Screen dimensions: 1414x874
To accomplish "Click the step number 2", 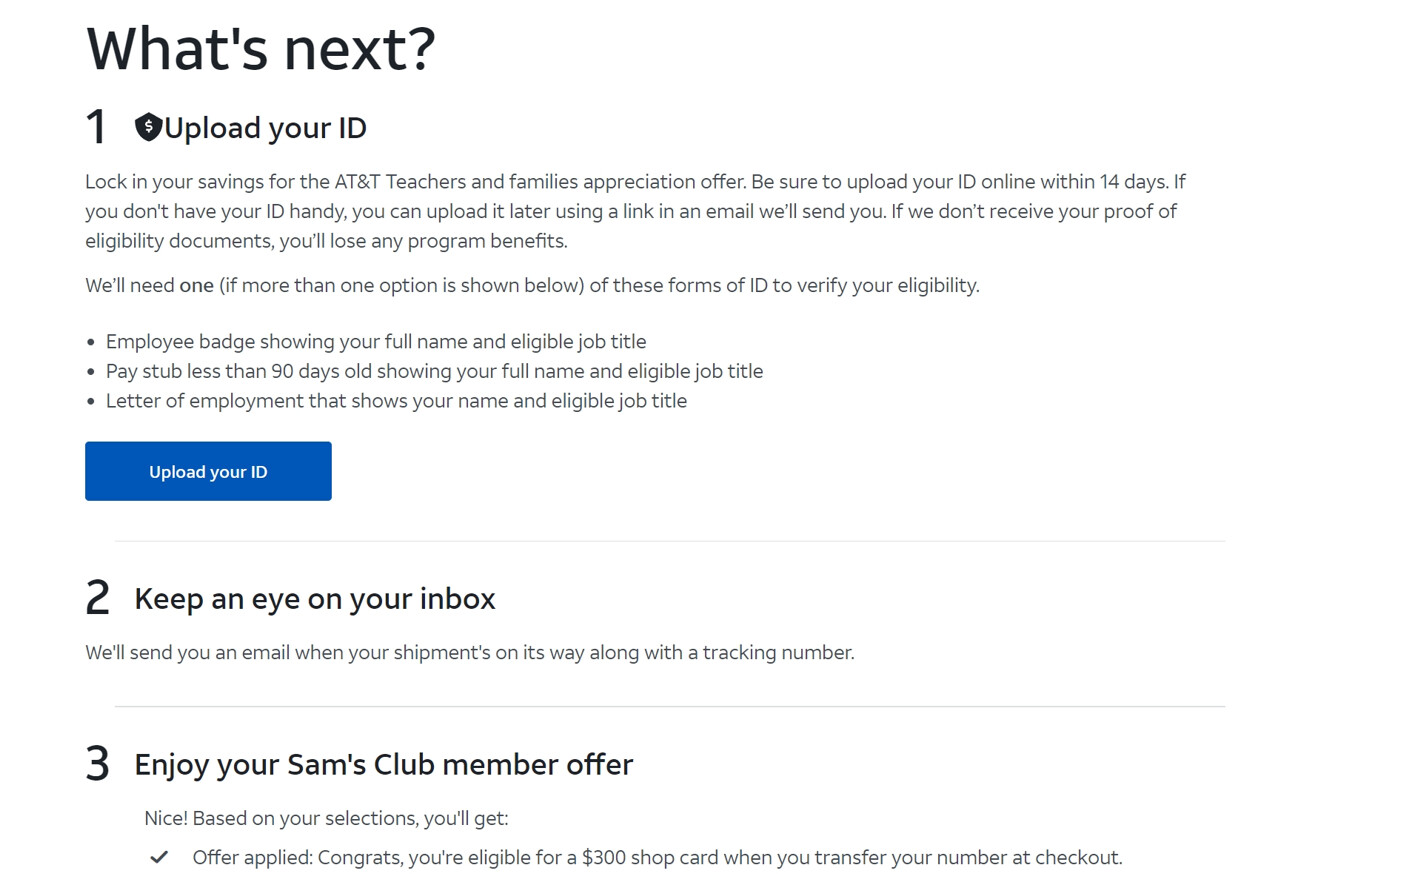I will click(97, 598).
